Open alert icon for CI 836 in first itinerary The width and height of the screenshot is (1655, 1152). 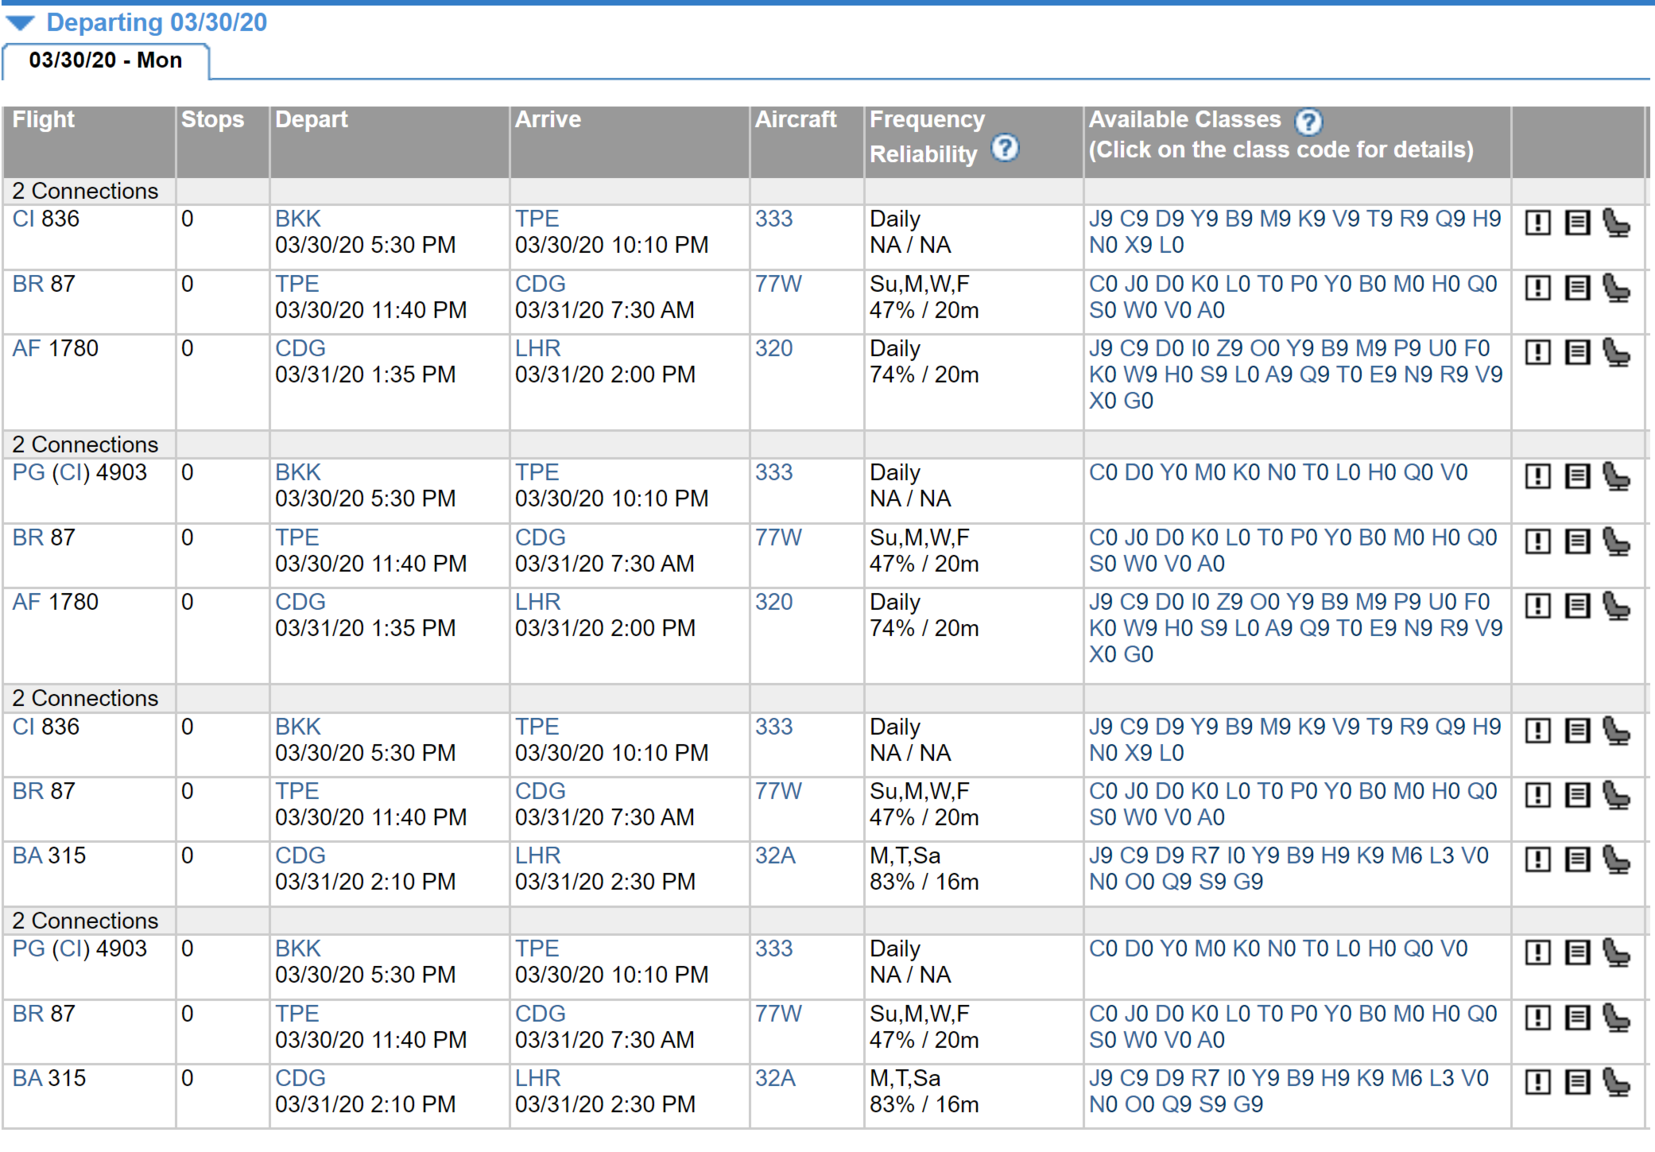pos(1538,223)
